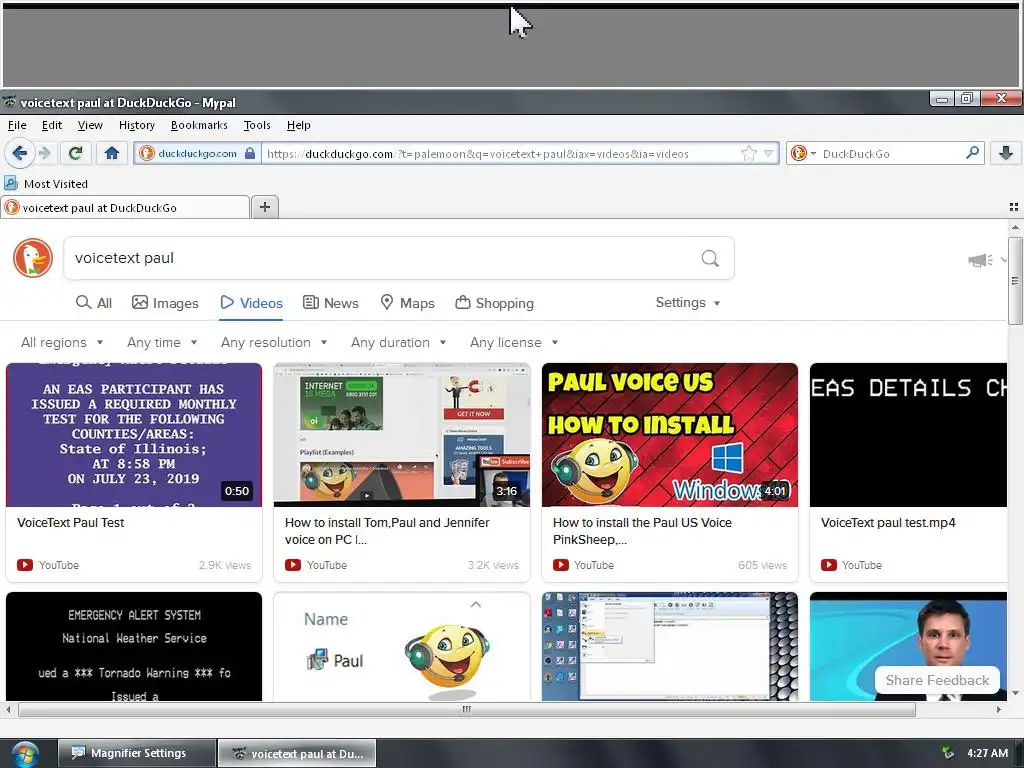Open the desktop screenshot video thumbnail

point(669,647)
